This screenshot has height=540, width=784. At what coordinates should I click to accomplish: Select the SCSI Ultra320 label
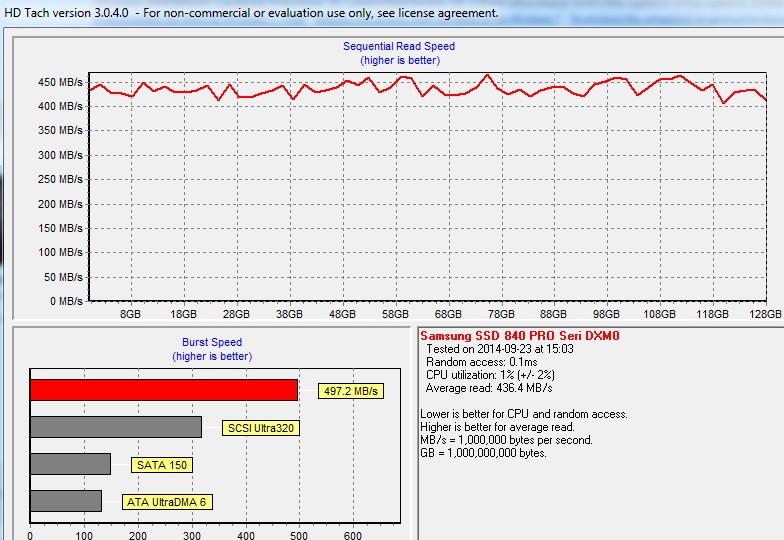pyautogui.click(x=260, y=428)
